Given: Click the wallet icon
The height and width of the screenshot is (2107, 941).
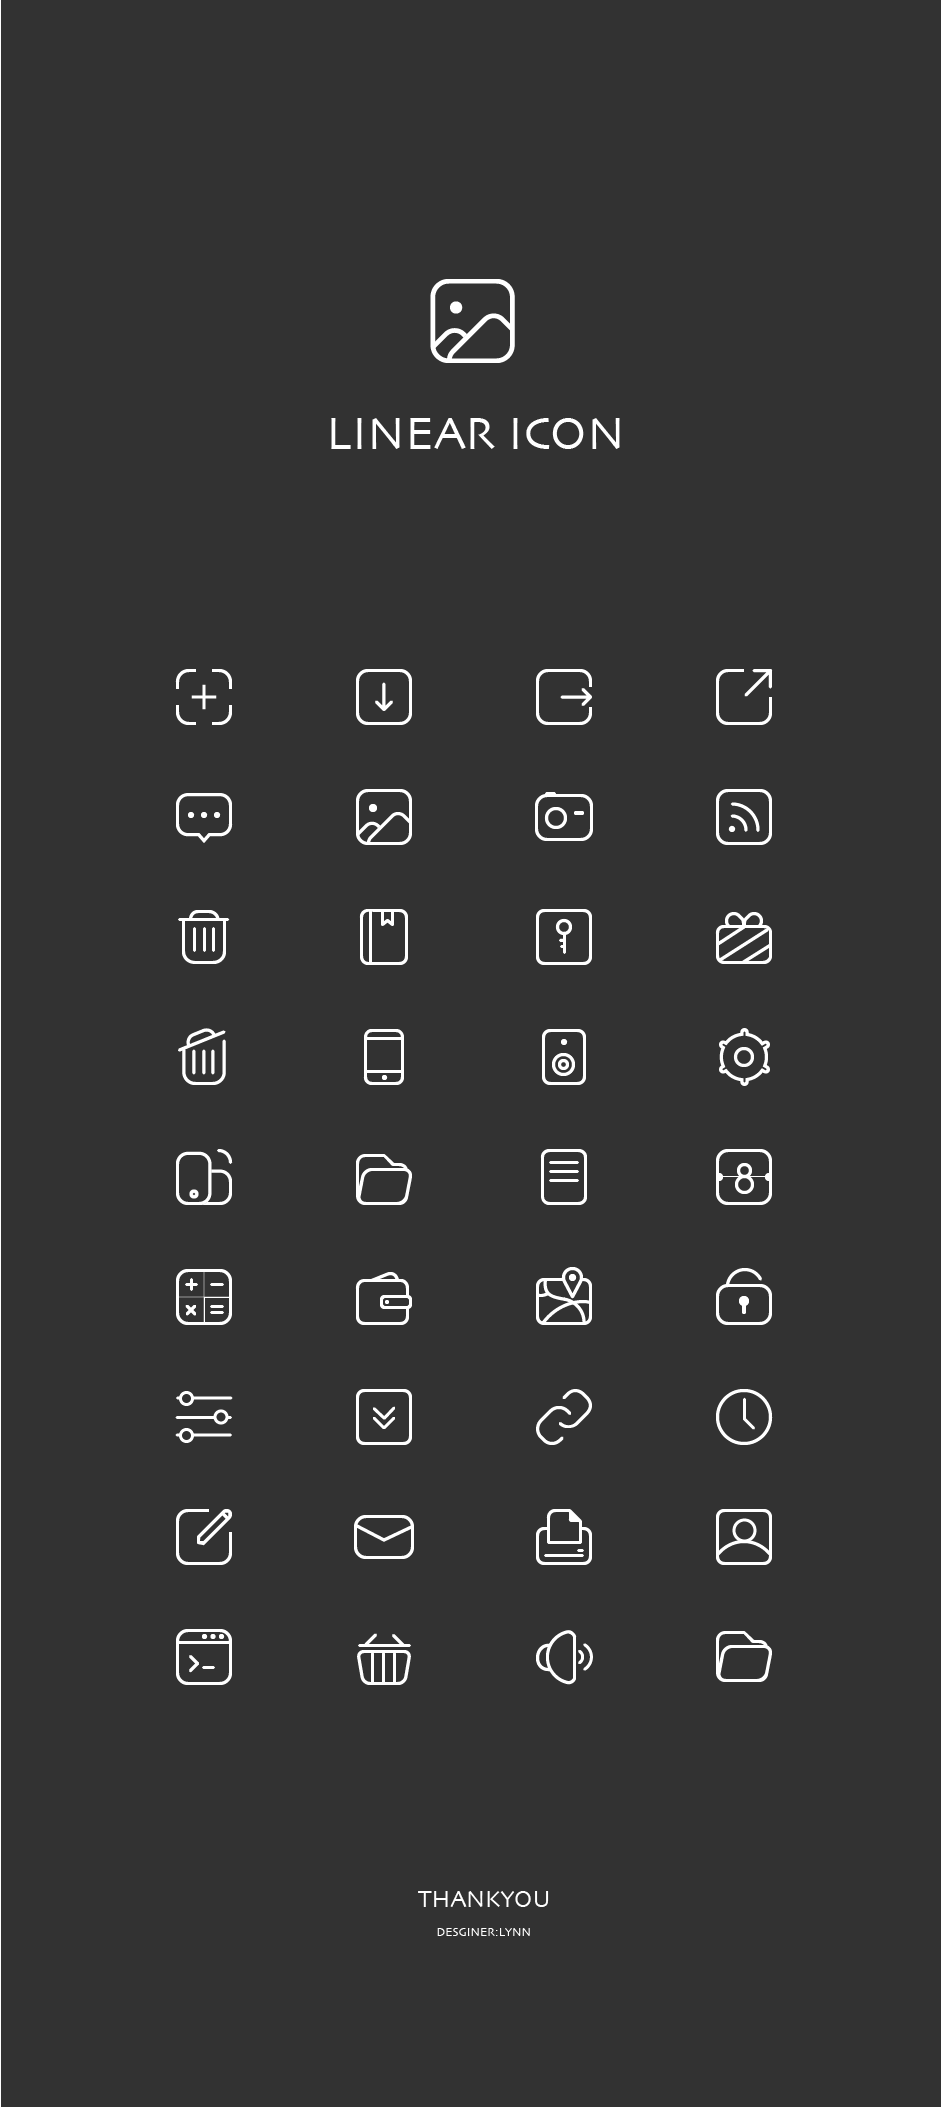Looking at the screenshot, I should click(384, 1298).
